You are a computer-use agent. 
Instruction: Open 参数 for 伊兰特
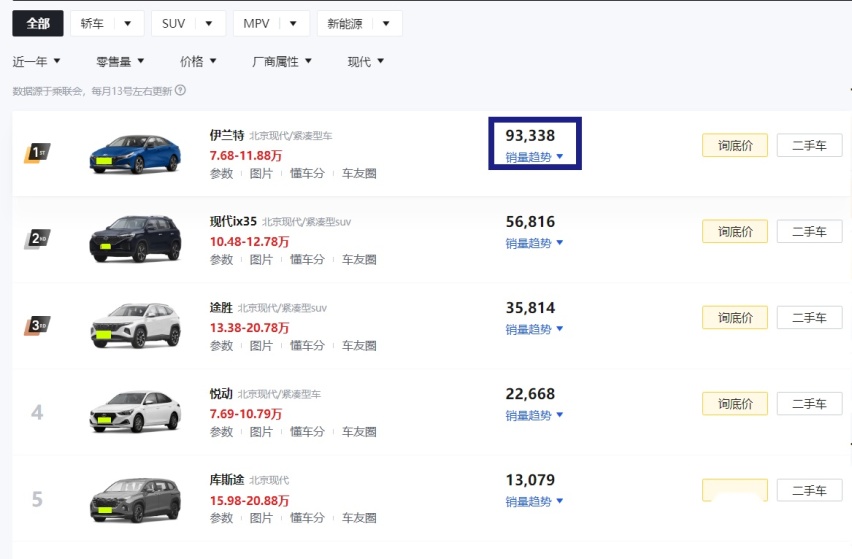(x=221, y=173)
